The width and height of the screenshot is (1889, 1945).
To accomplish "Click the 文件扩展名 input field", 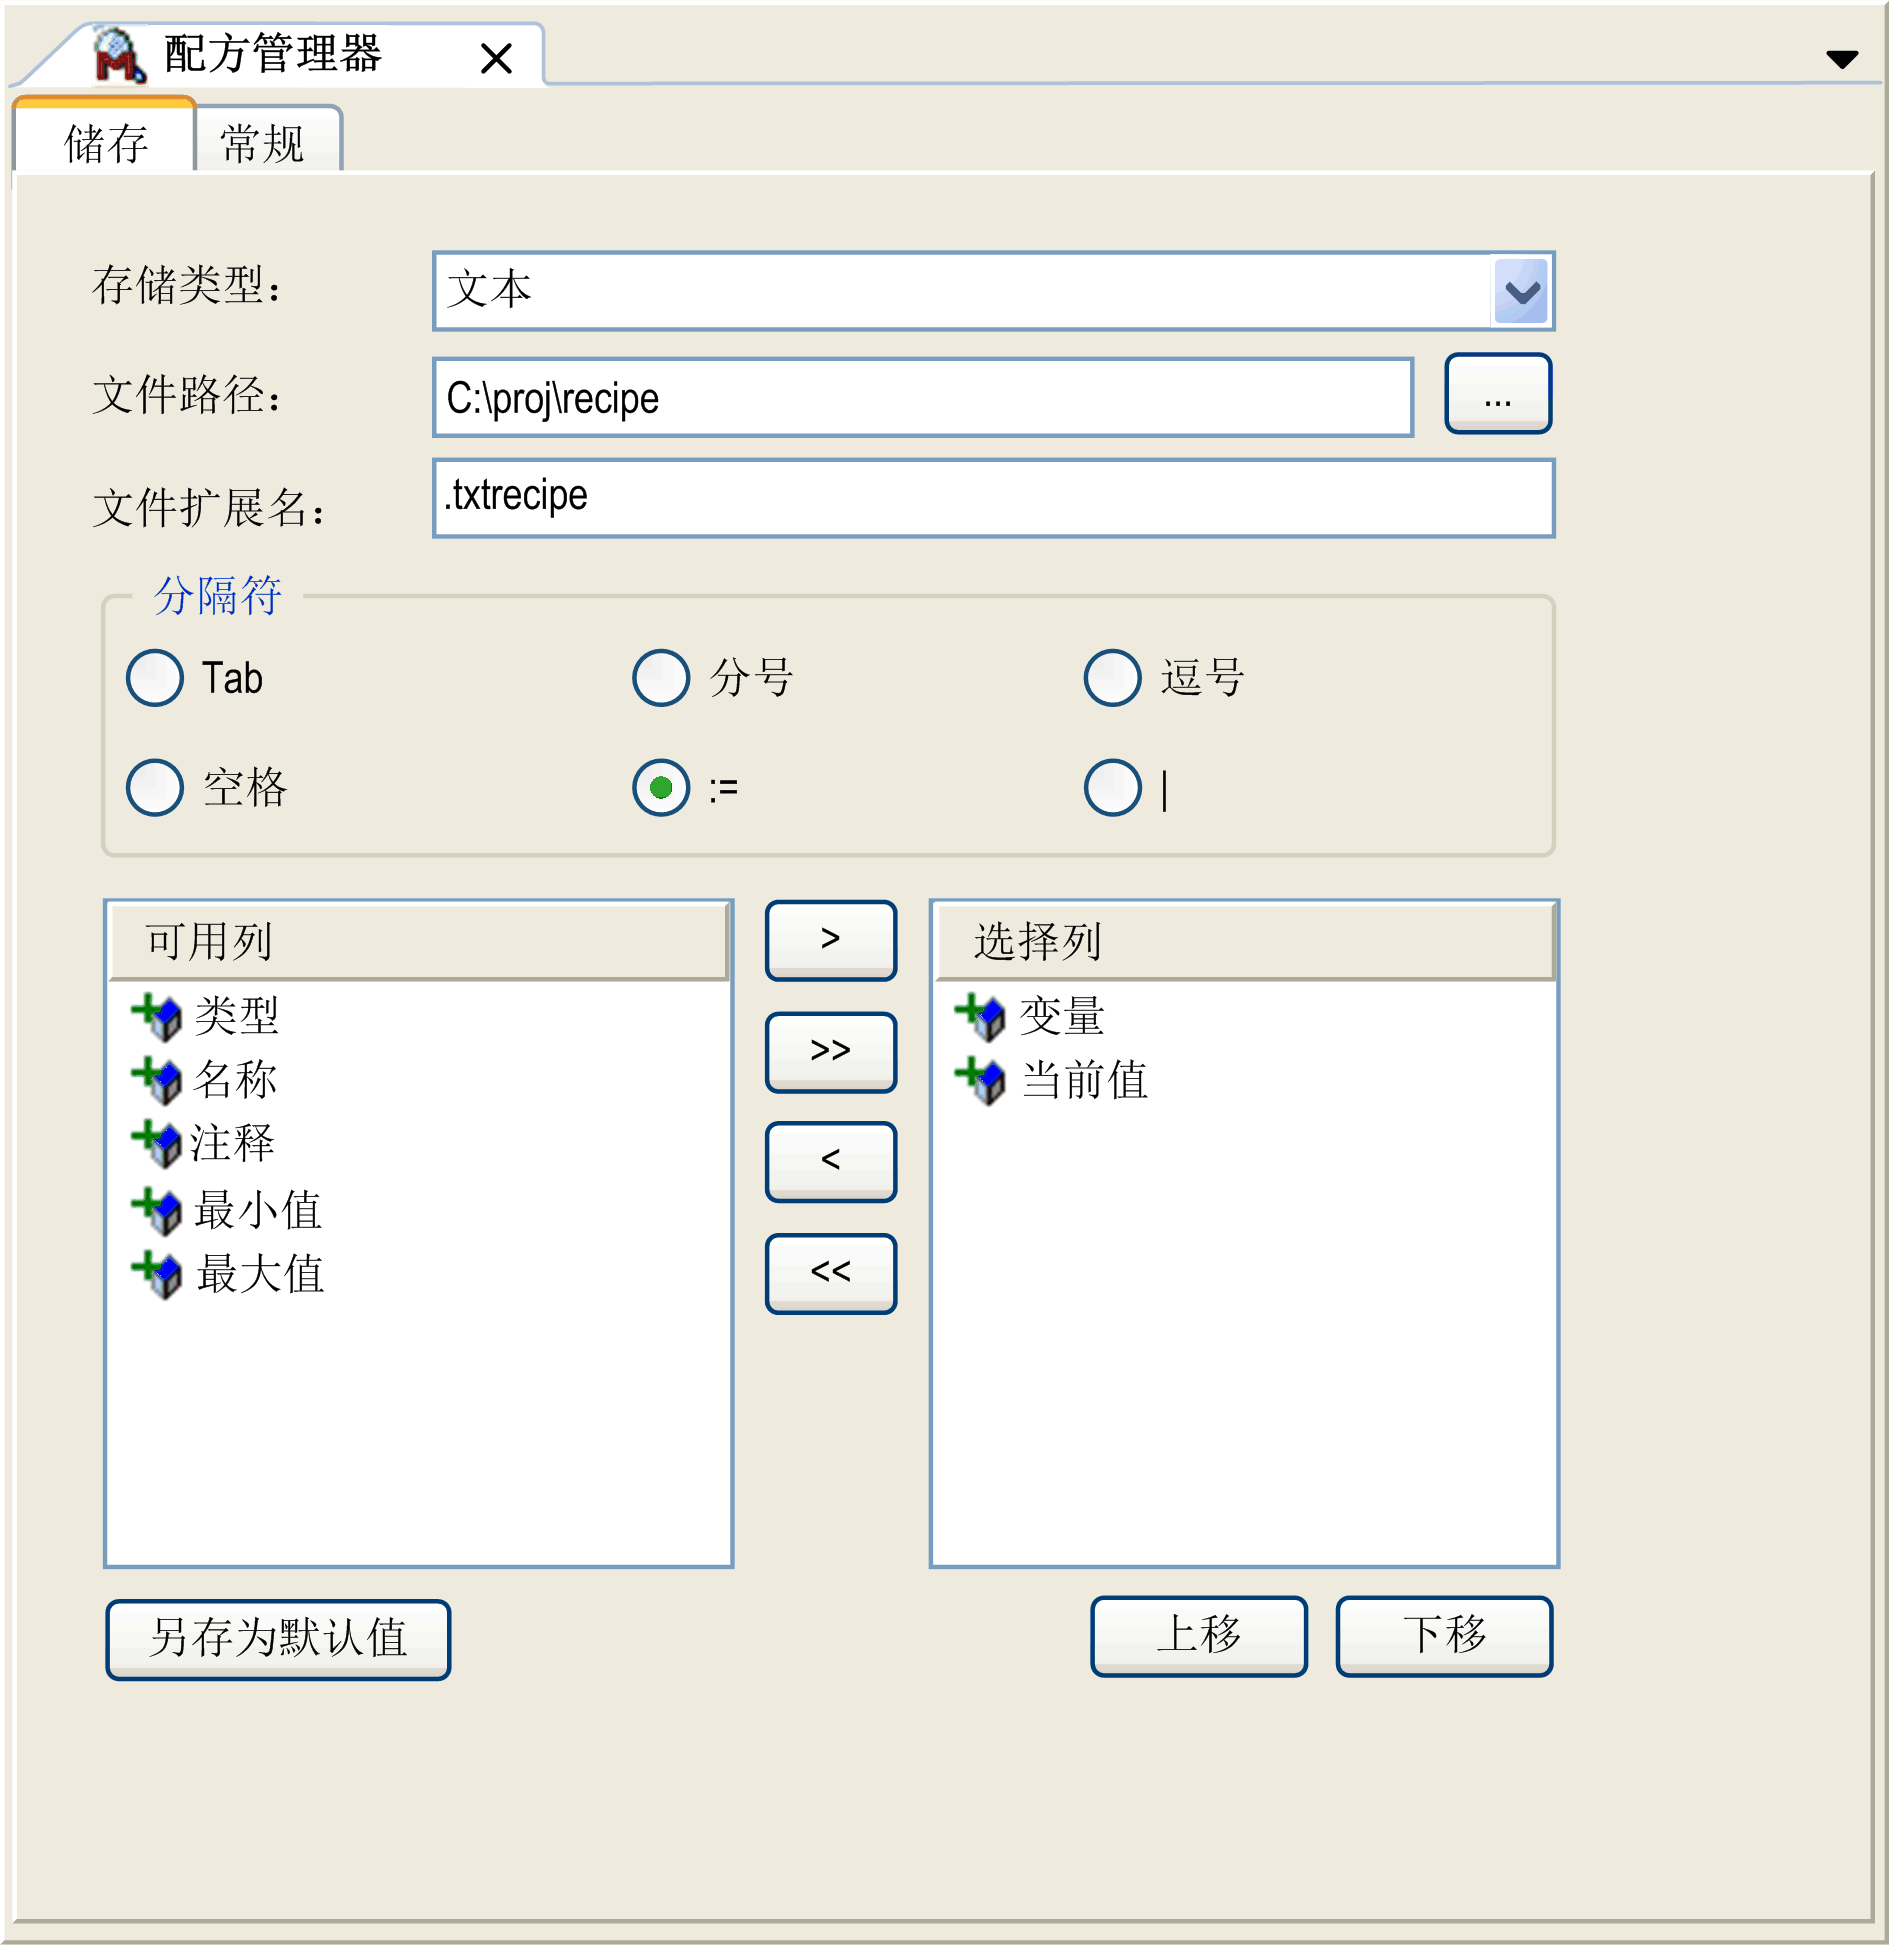I will (x=992, y=498).
